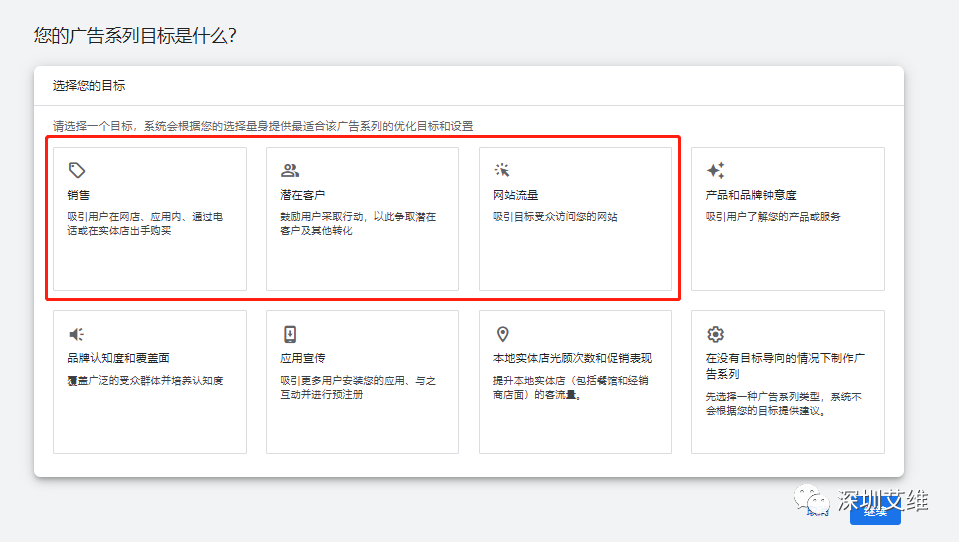The height and width of the screenshot is (542, 959).
Task: Click the gear icon for no-goal campaign
Action: click(715, 334)
